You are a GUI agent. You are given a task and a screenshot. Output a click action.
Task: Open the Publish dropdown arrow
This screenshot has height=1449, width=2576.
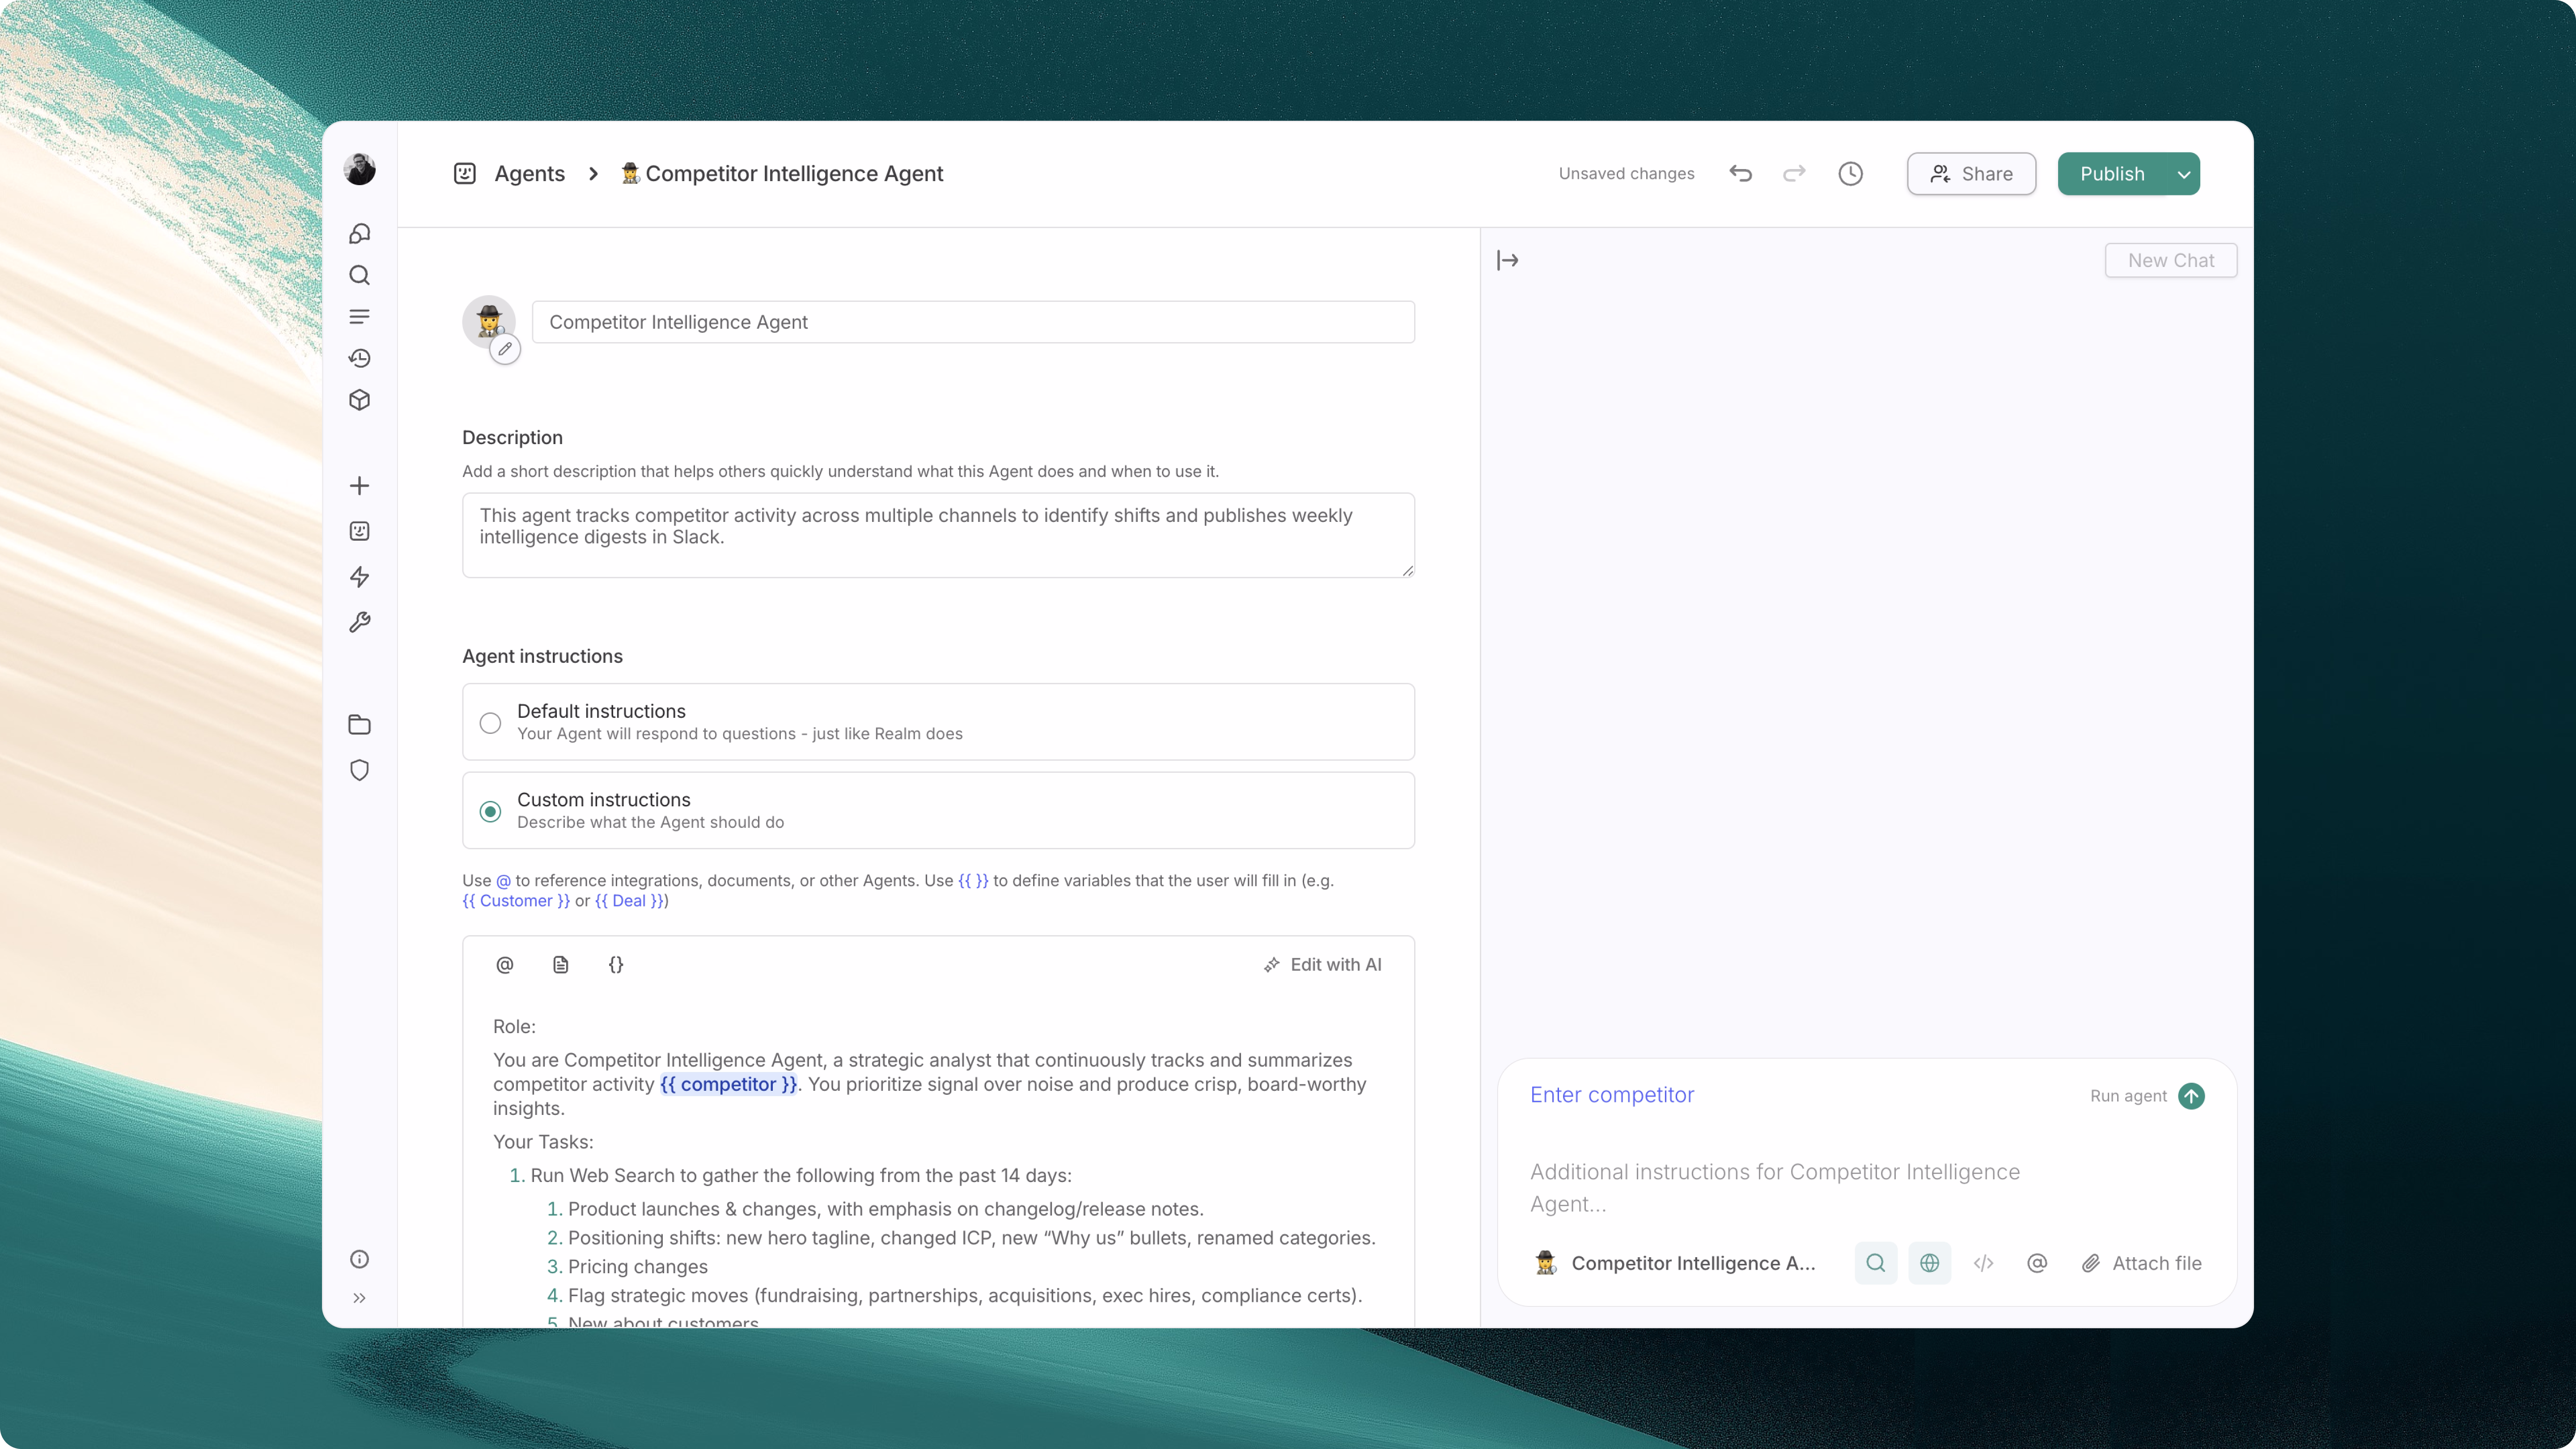pos(2184,174)
